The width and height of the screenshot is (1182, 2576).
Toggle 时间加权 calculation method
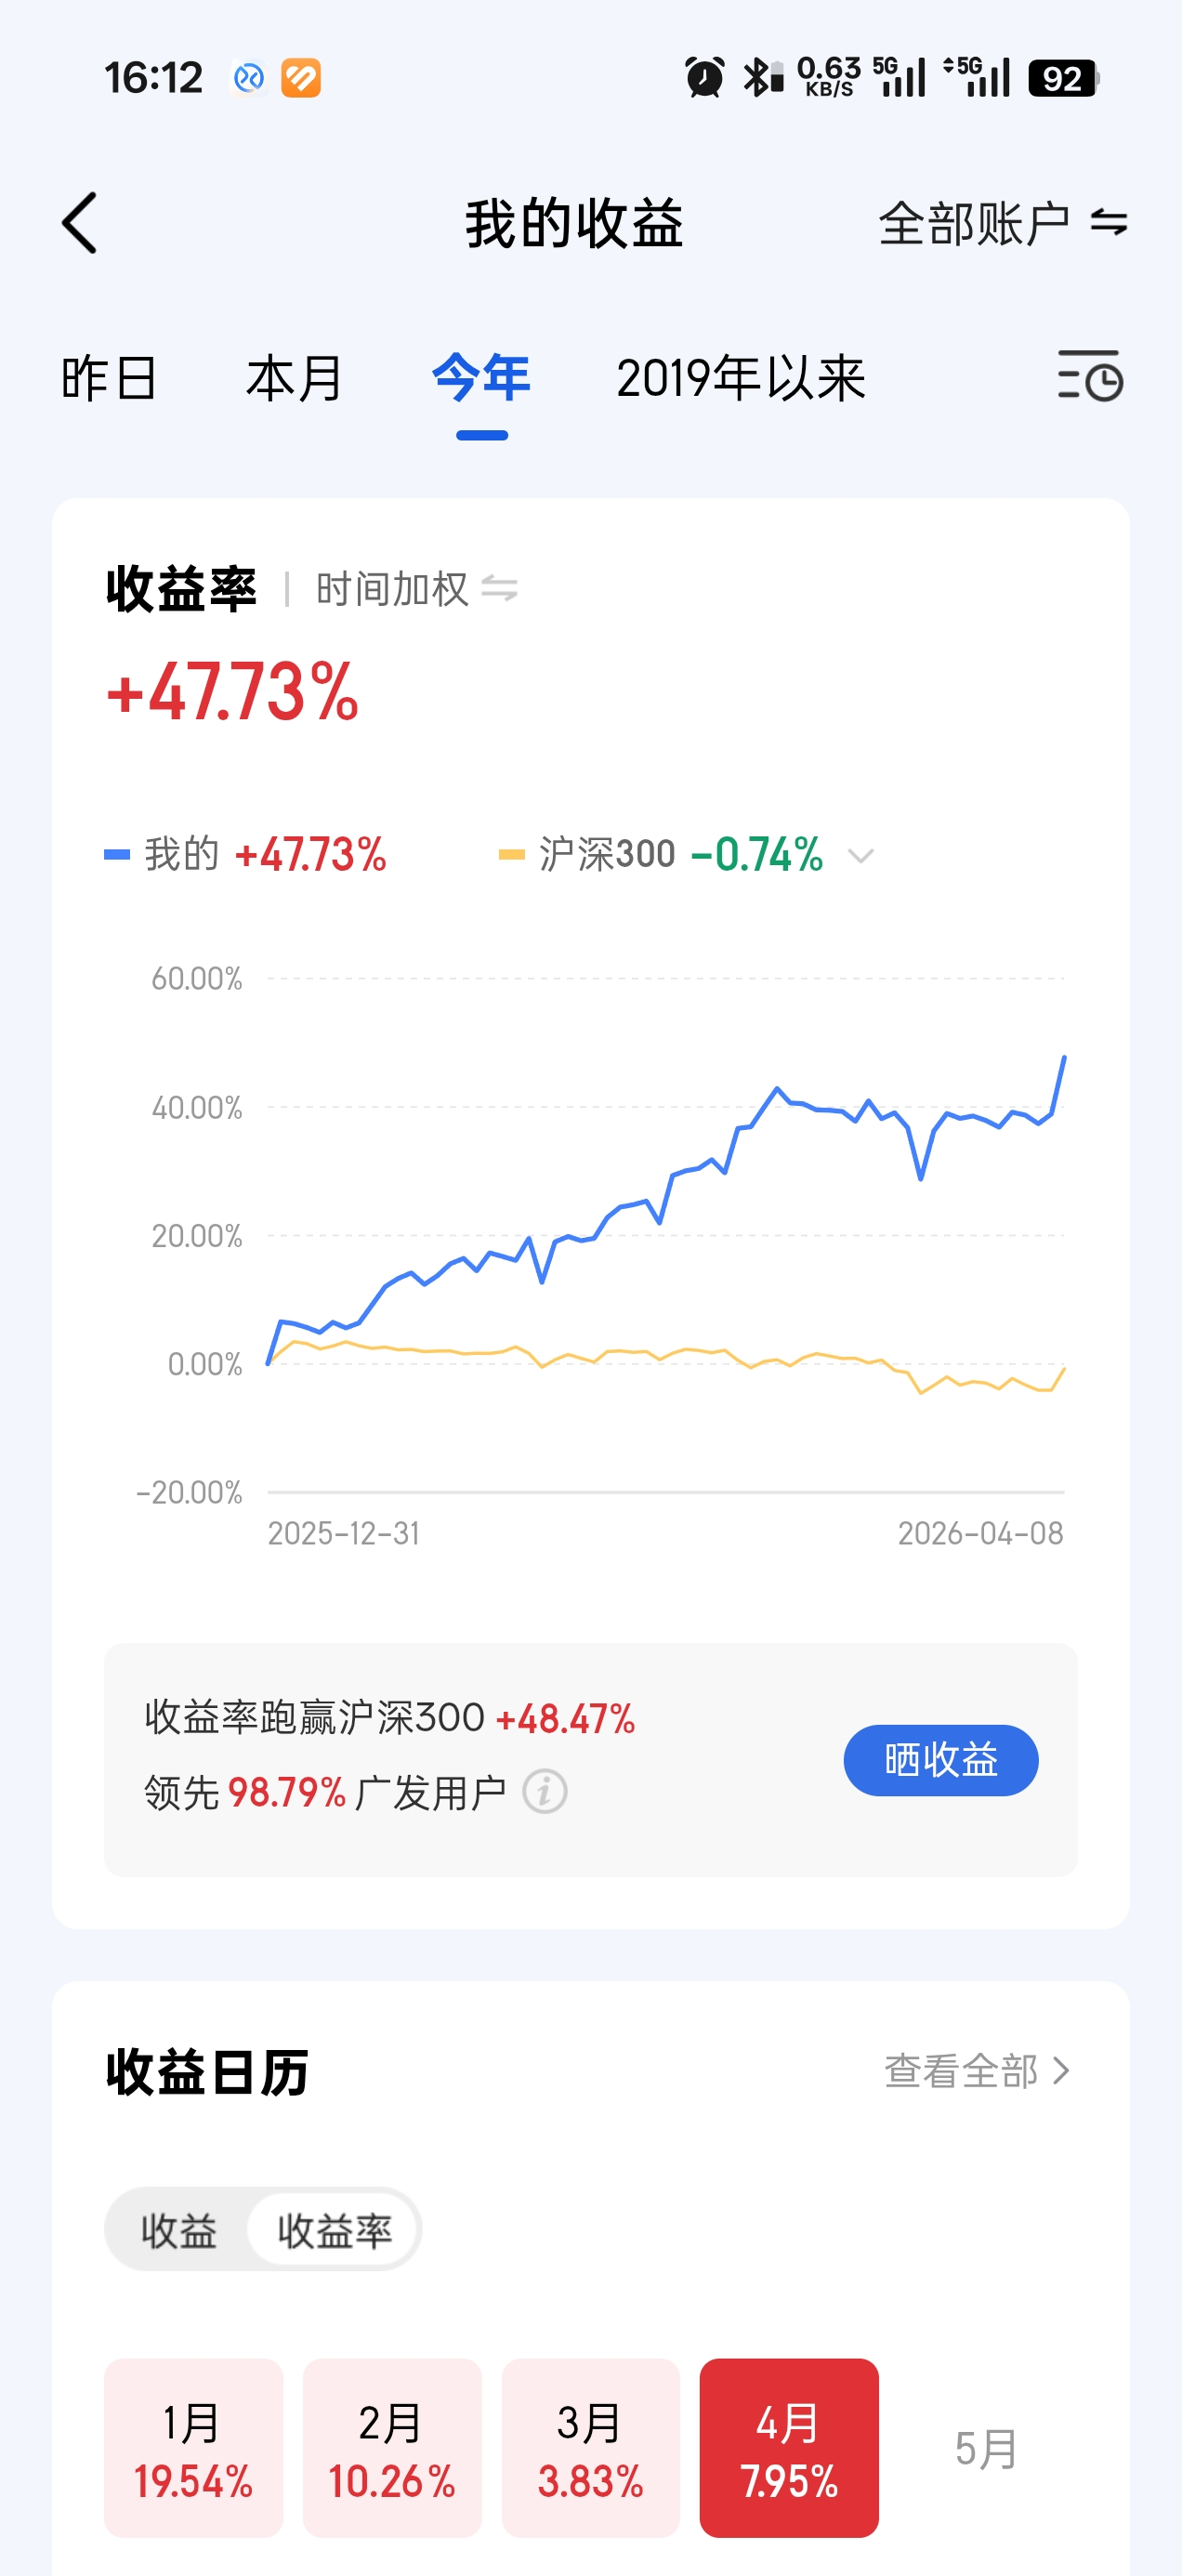tap(416, 589)
